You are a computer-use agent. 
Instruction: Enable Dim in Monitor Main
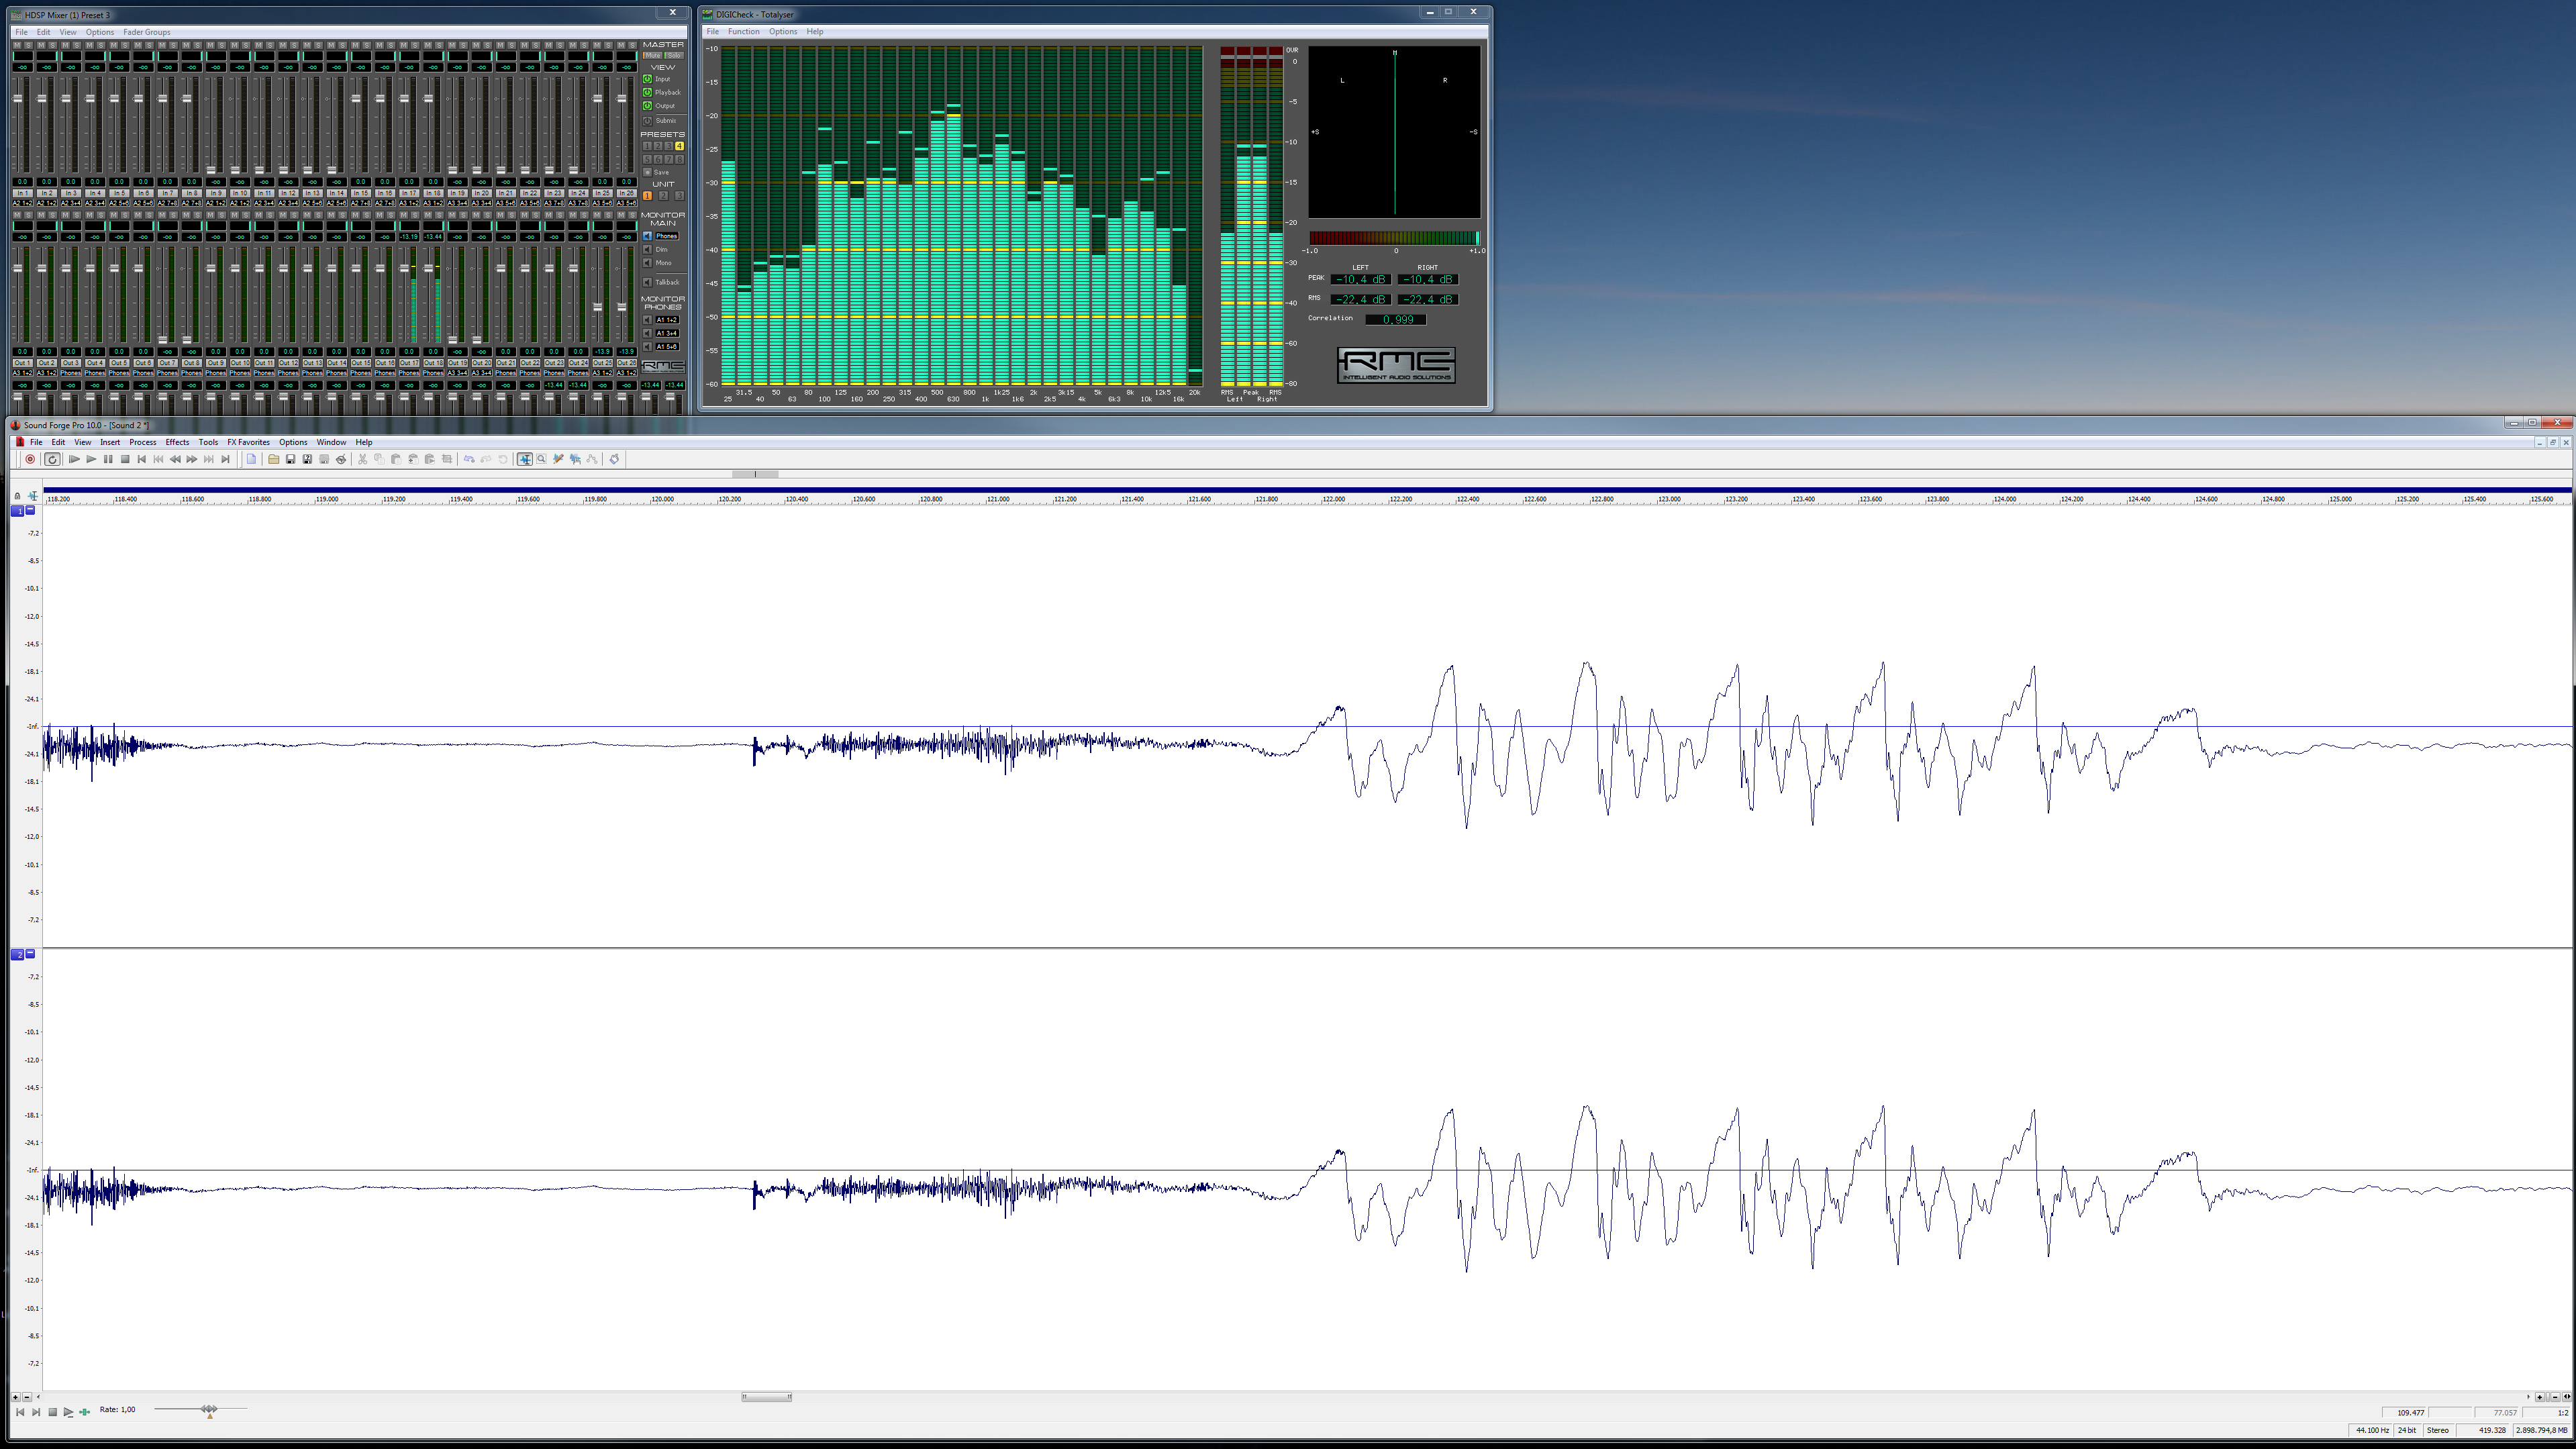[648, 250]
